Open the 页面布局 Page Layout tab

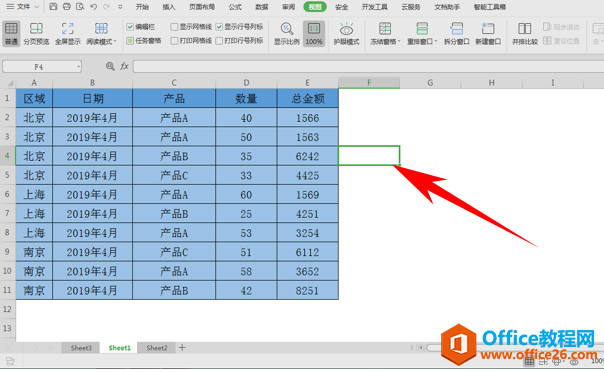(202, 7)
